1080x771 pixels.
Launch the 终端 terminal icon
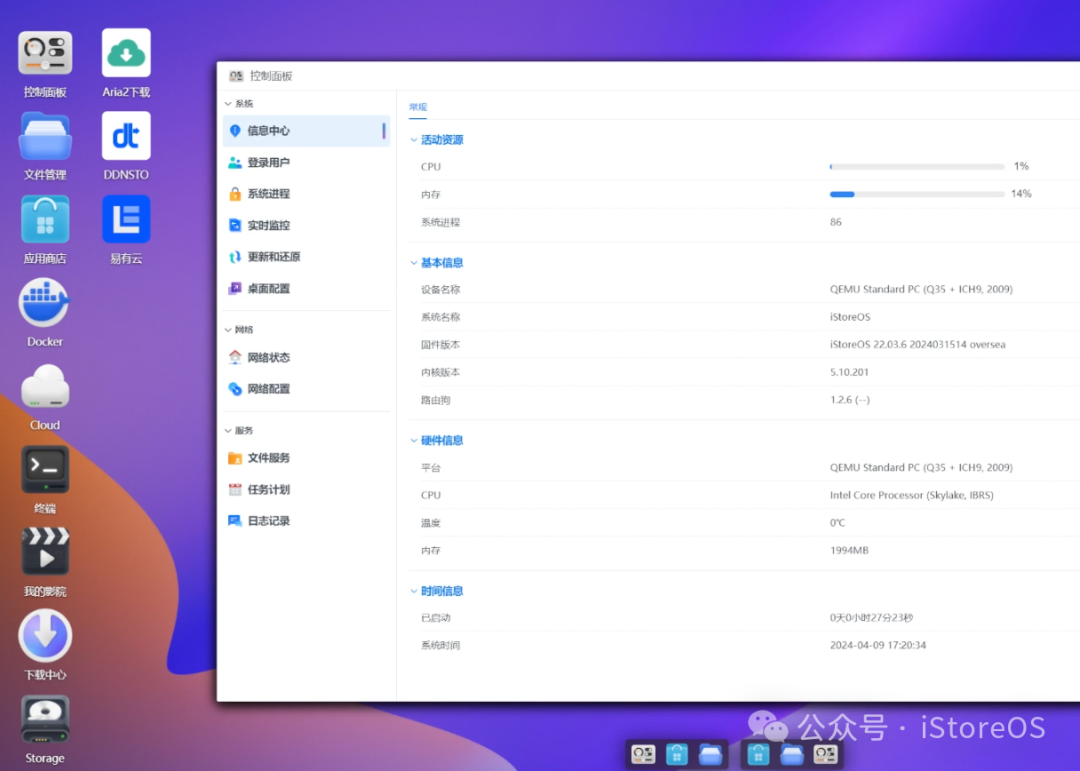45,469
